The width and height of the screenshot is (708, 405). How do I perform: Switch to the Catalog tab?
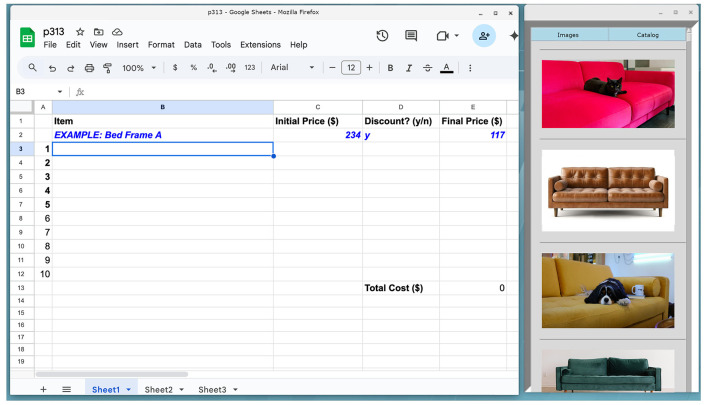coord(647,35)
